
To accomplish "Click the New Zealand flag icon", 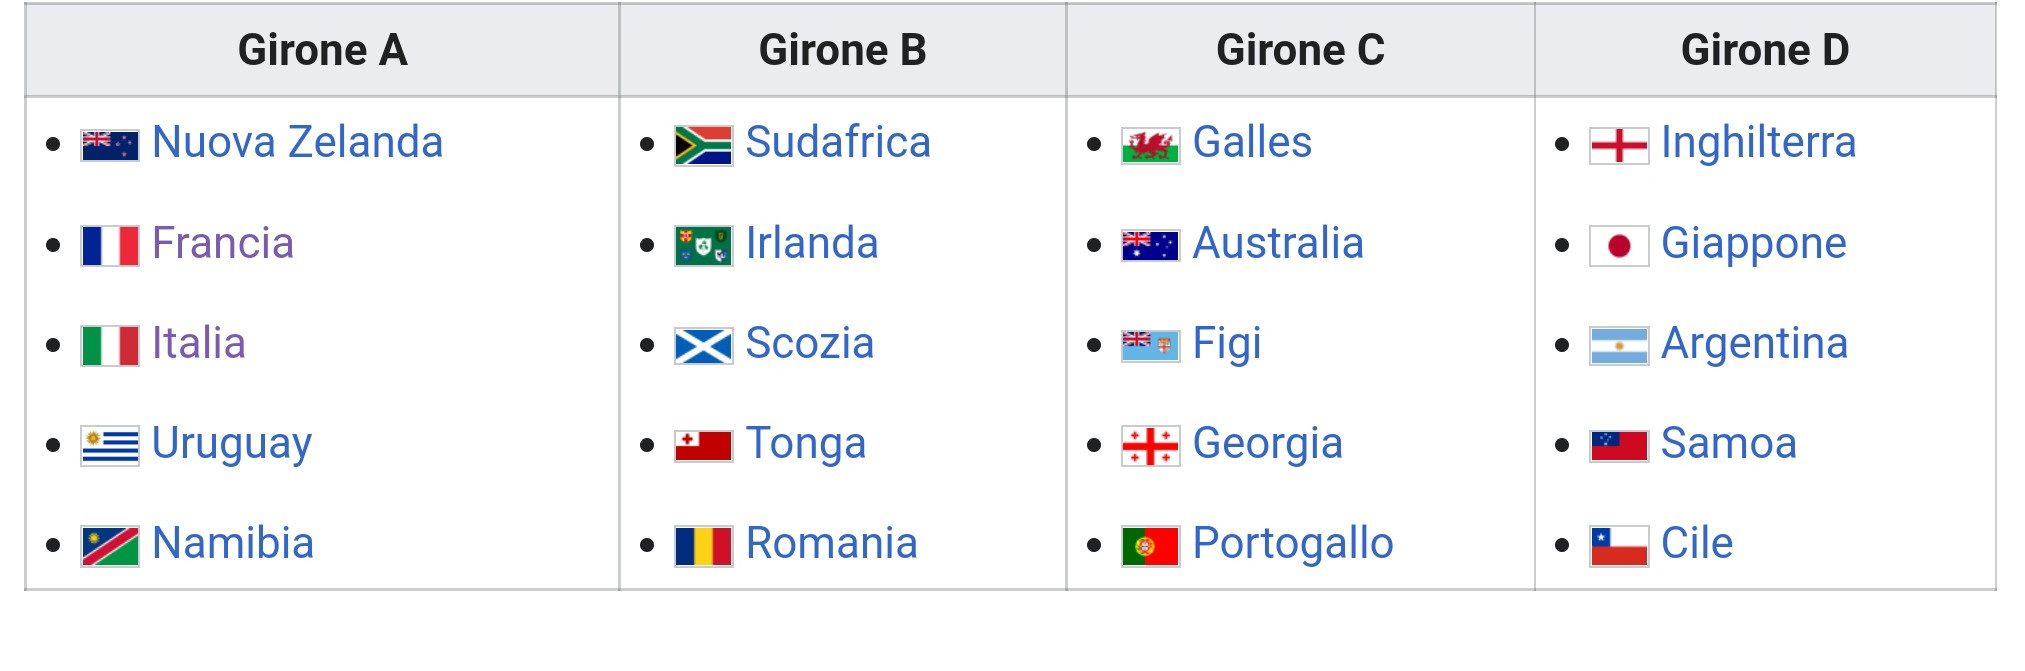I will 110,146.
